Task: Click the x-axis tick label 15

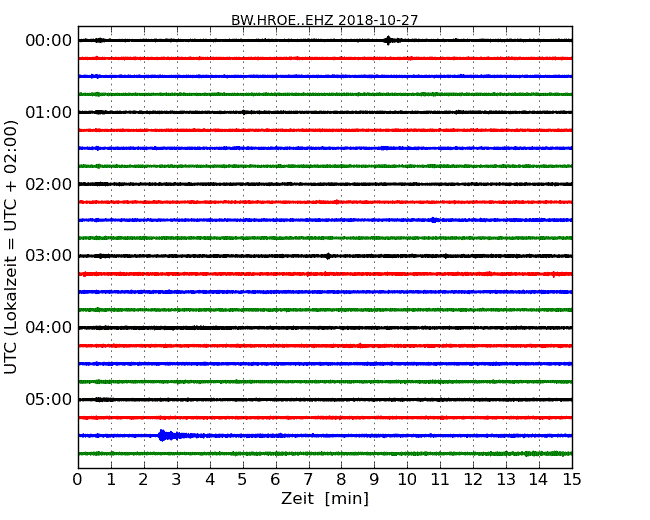Action: coord(572,479)
